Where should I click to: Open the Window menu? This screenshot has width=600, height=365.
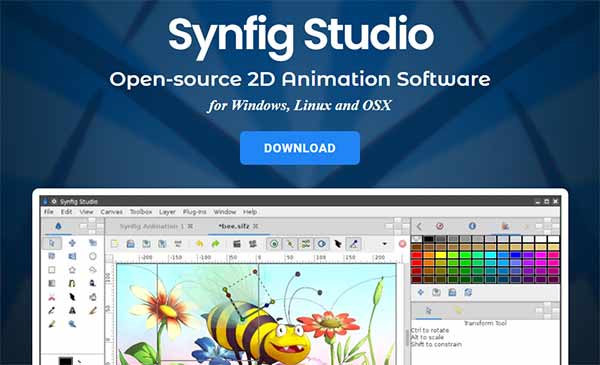pyautogui.click(x=225, y=212)
